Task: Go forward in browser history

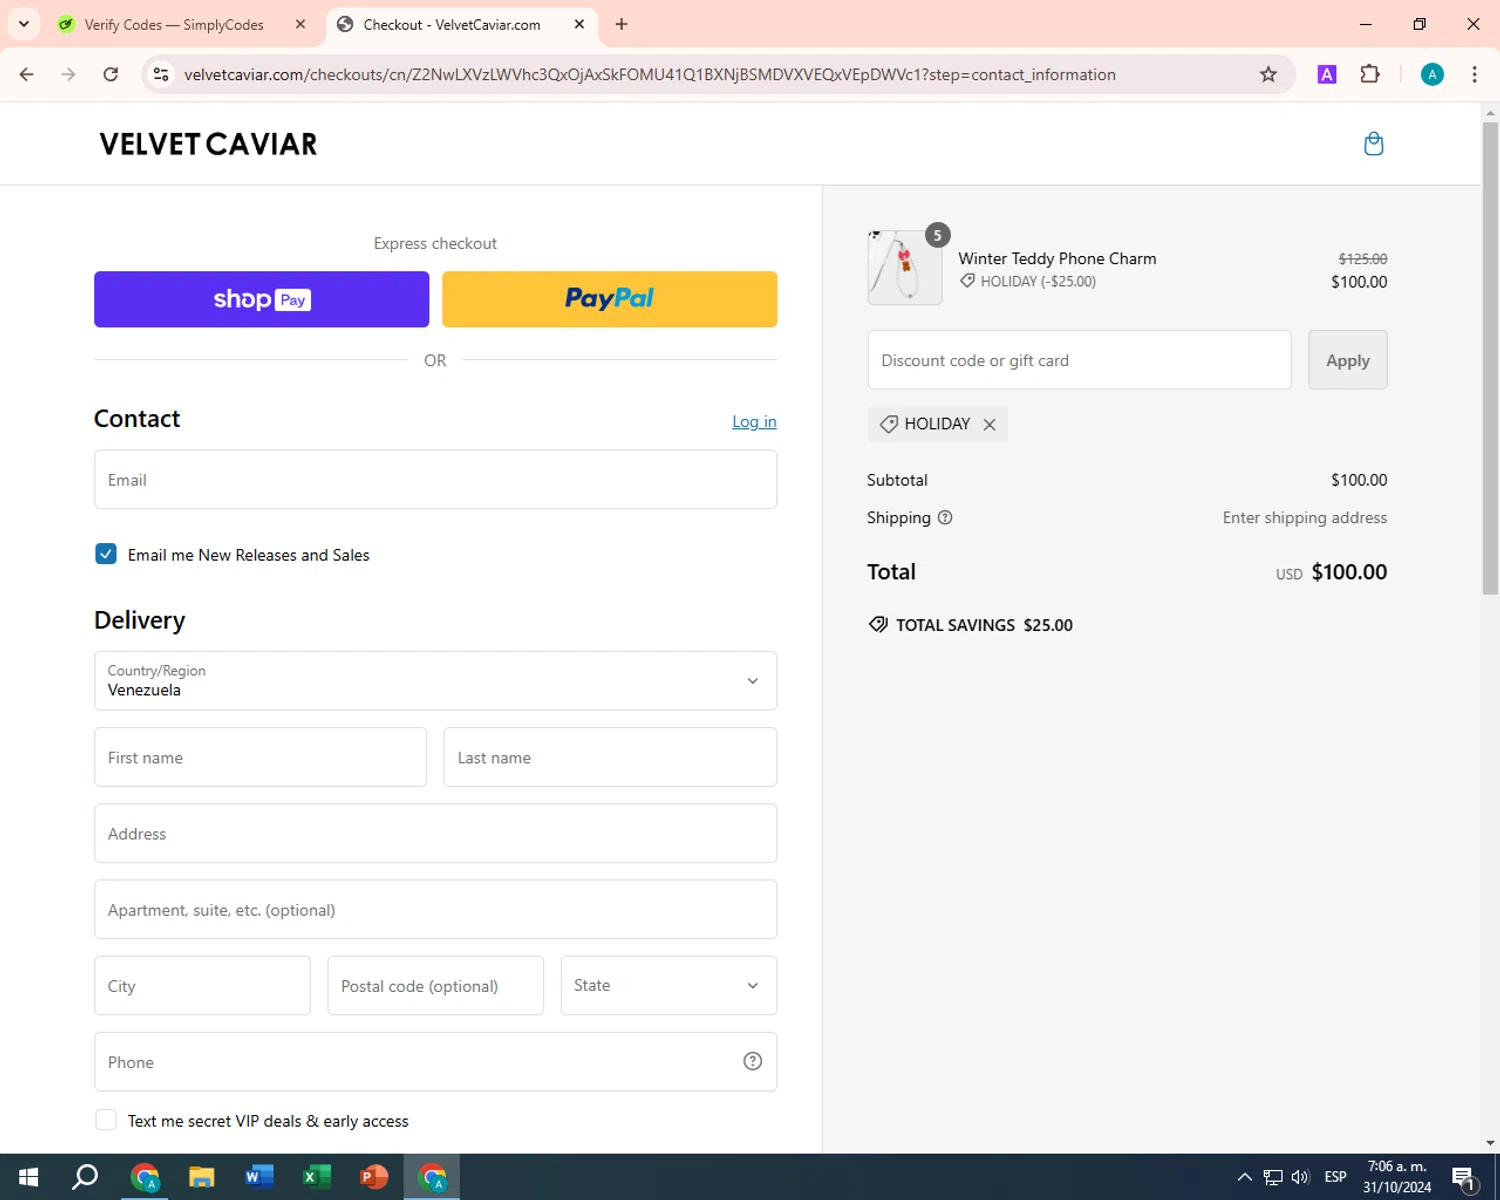Action: click(68, 75)
